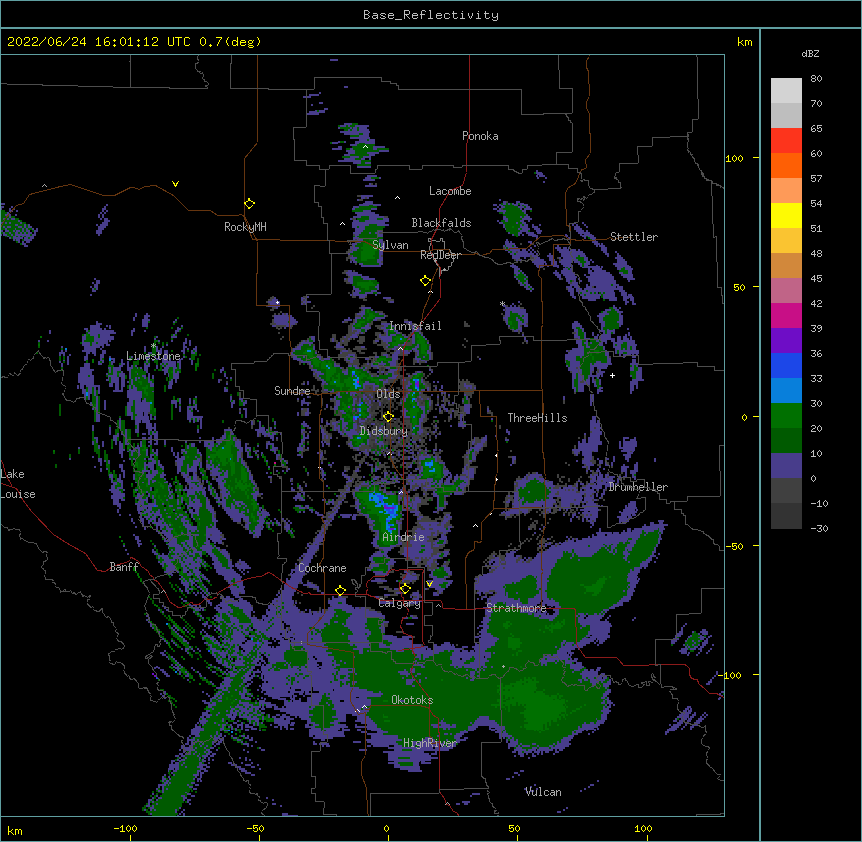The image size is (862, 842).
Task: Click the Lacombe city label
Action: [450, 191]
